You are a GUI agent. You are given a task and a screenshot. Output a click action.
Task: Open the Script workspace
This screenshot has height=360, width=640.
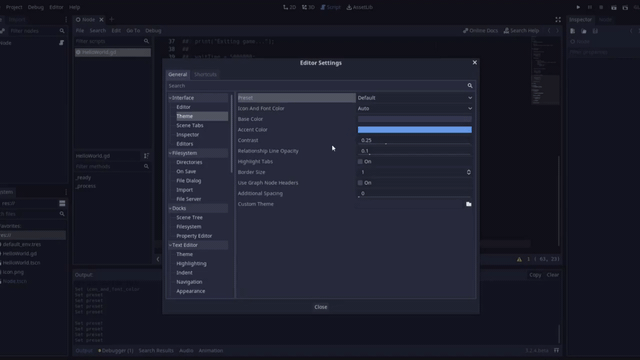(x=330, y=7)
